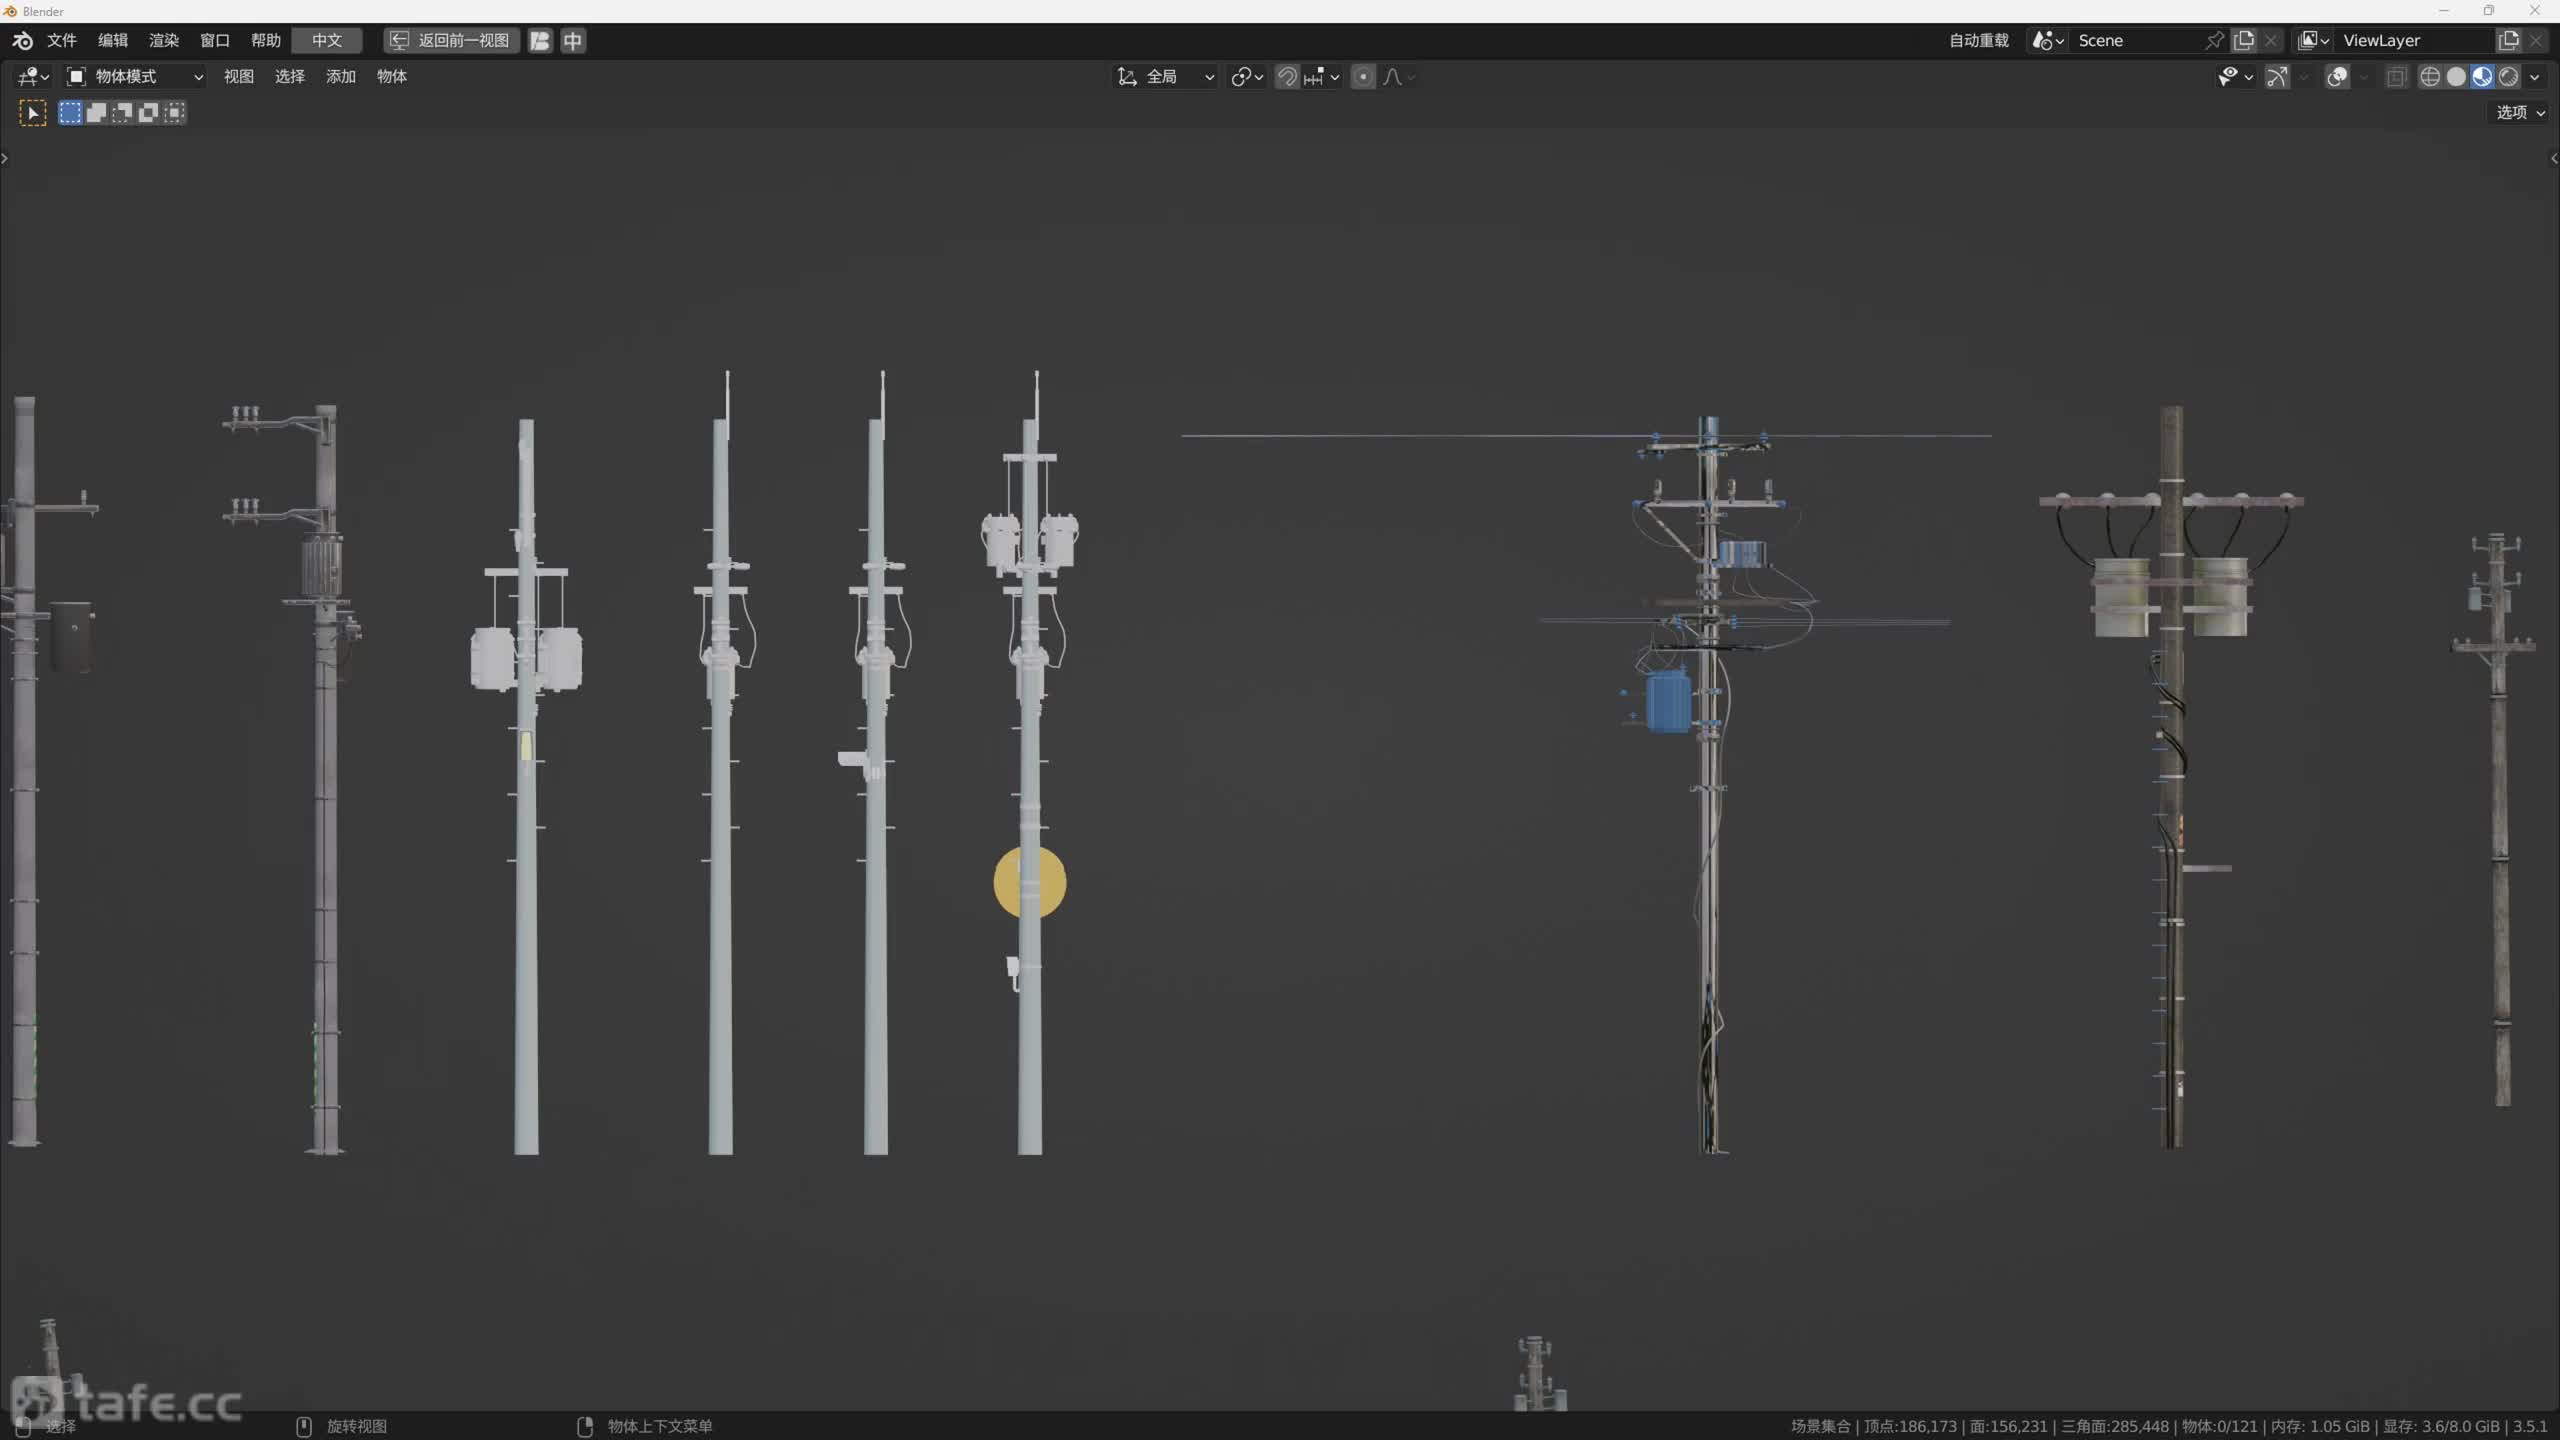2560x1440 pixels.
Task: Open the scene browser icon dropdown
Action: tap(2048, 40)
